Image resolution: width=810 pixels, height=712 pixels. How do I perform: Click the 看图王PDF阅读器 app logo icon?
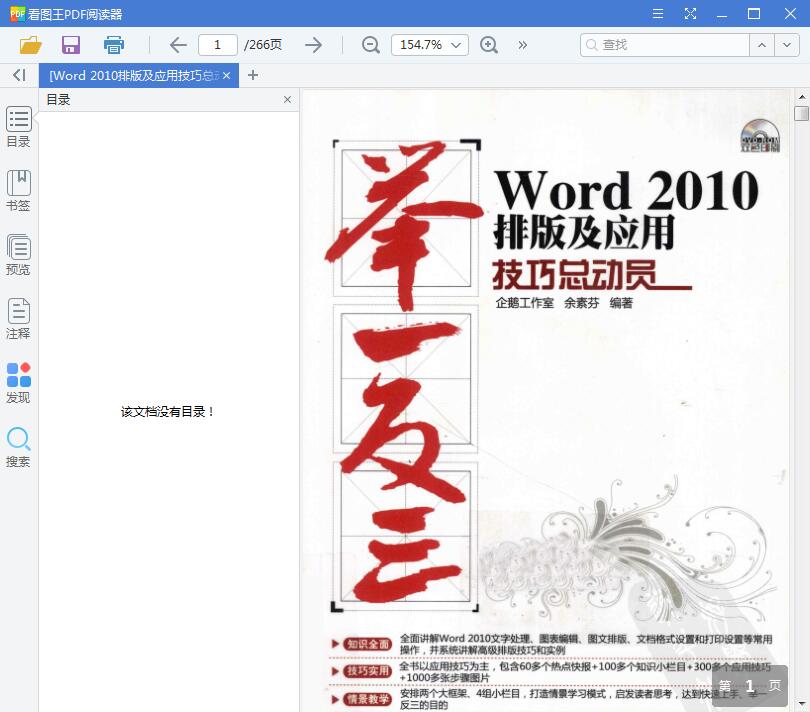click(17, 14)
